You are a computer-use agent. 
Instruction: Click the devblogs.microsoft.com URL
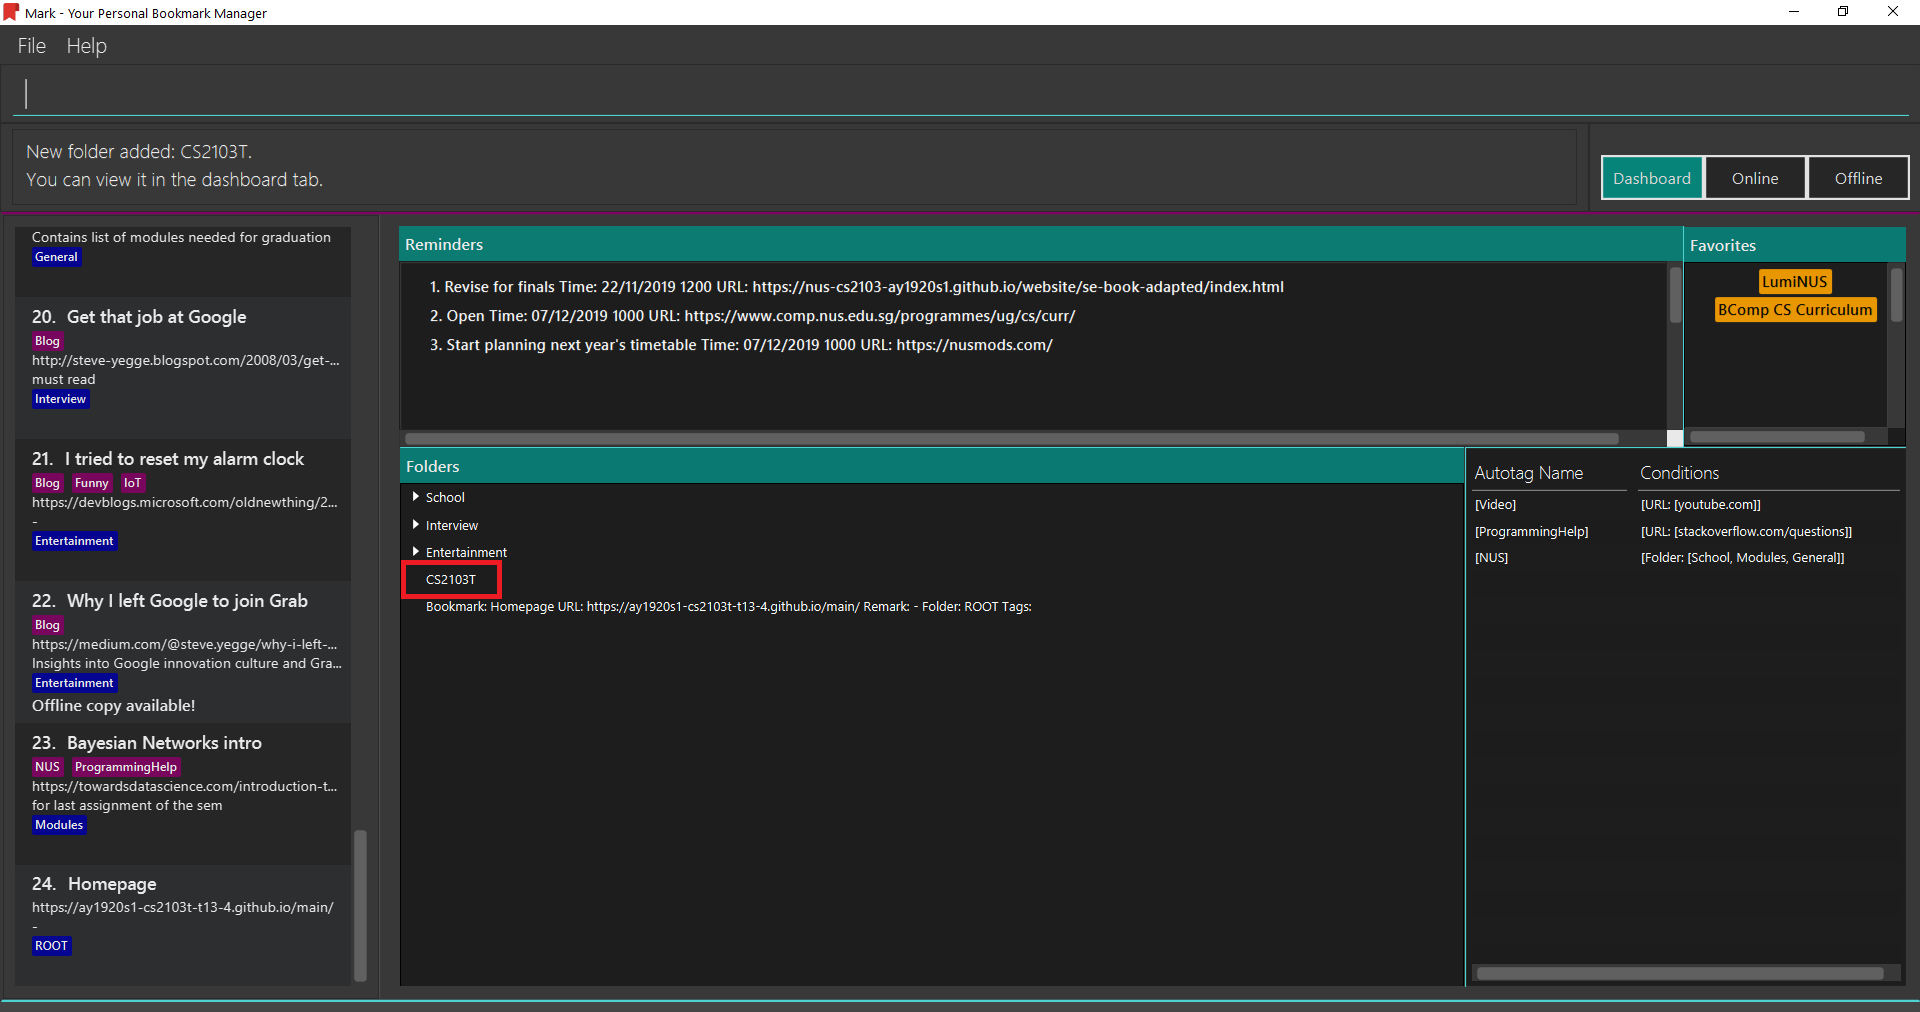185,502
